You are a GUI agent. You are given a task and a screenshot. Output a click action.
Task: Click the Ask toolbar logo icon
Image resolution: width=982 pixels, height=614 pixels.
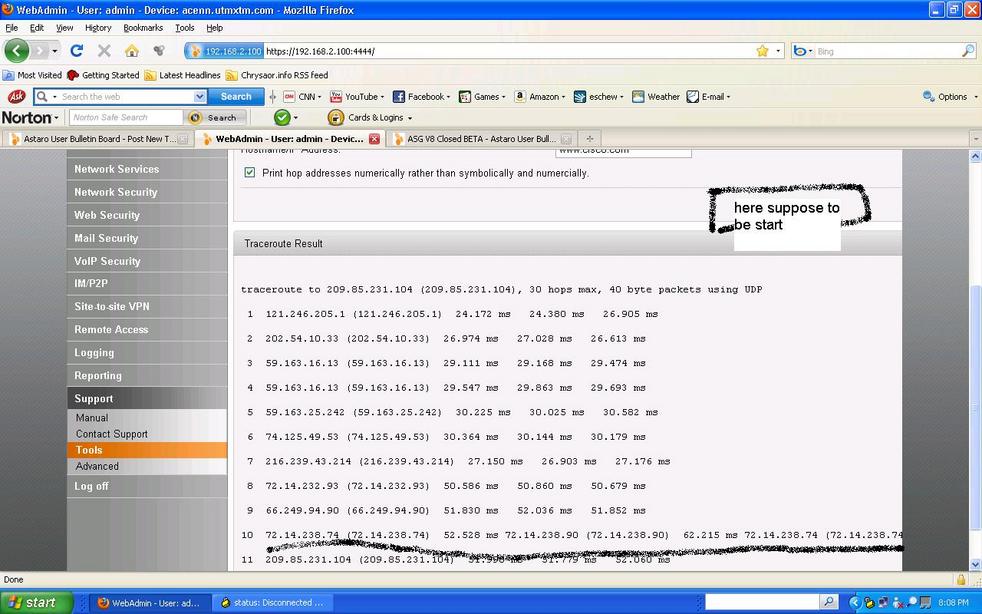16,96
